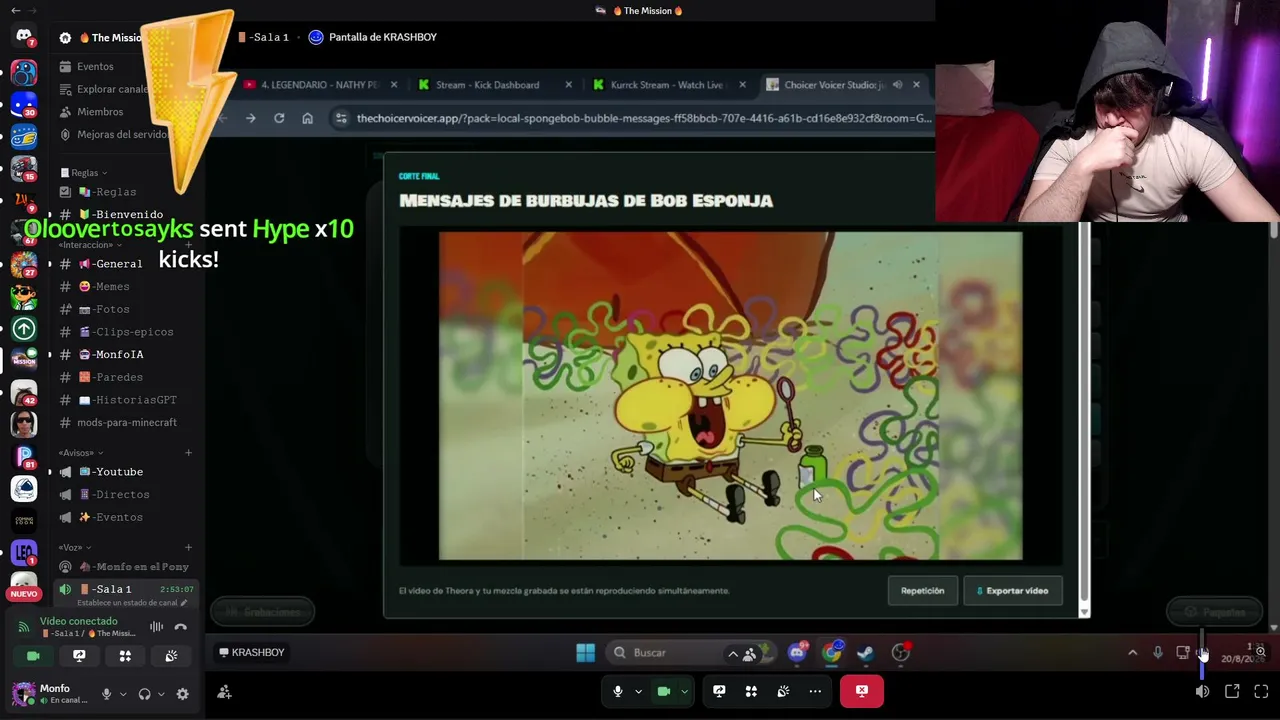Disconnect from the voice channel
This screenshot has height=720, width=1280.
[180, 627]
